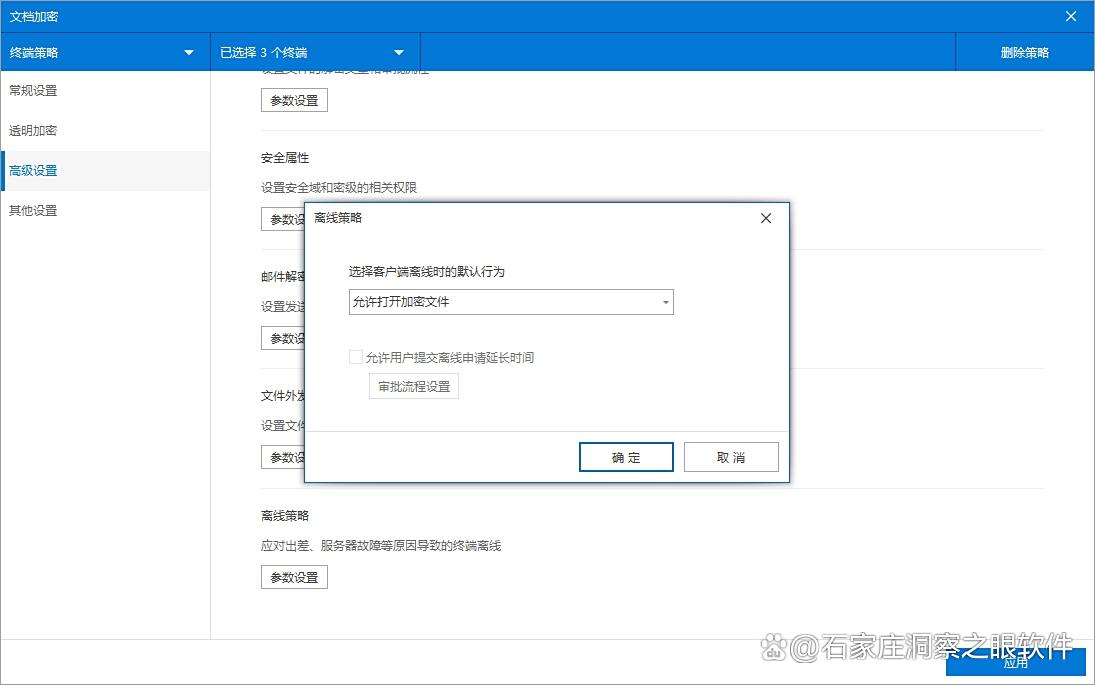Click the 安全属性 heading text
The width and height of the screenshot is (1095, 685).
(x=285, y=158)
